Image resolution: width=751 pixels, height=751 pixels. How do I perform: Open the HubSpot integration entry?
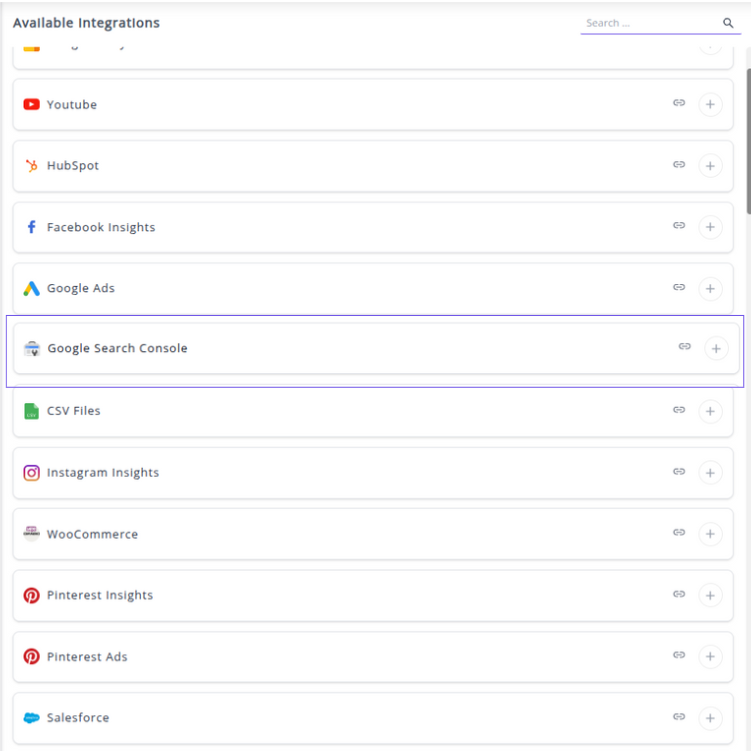point(73,166)
